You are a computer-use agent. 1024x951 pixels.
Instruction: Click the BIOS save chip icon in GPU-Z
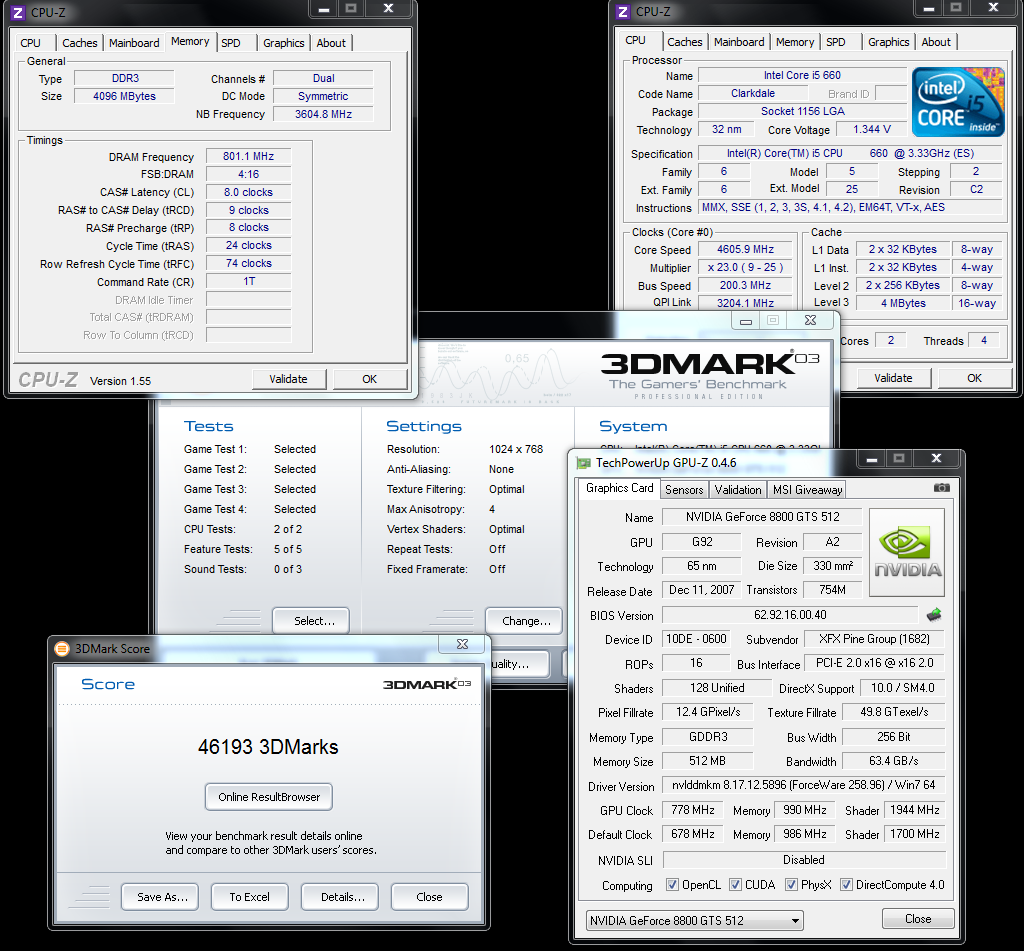point(934,615)
